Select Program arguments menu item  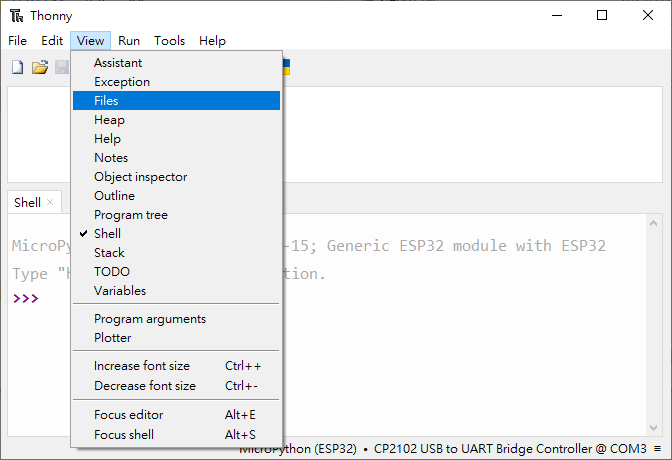point(176,319)
